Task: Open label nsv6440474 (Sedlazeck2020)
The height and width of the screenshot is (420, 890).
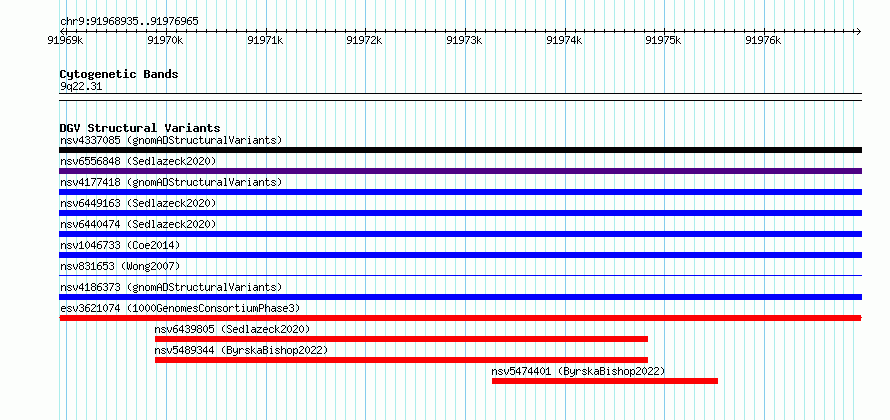Action: coord(138,224)
